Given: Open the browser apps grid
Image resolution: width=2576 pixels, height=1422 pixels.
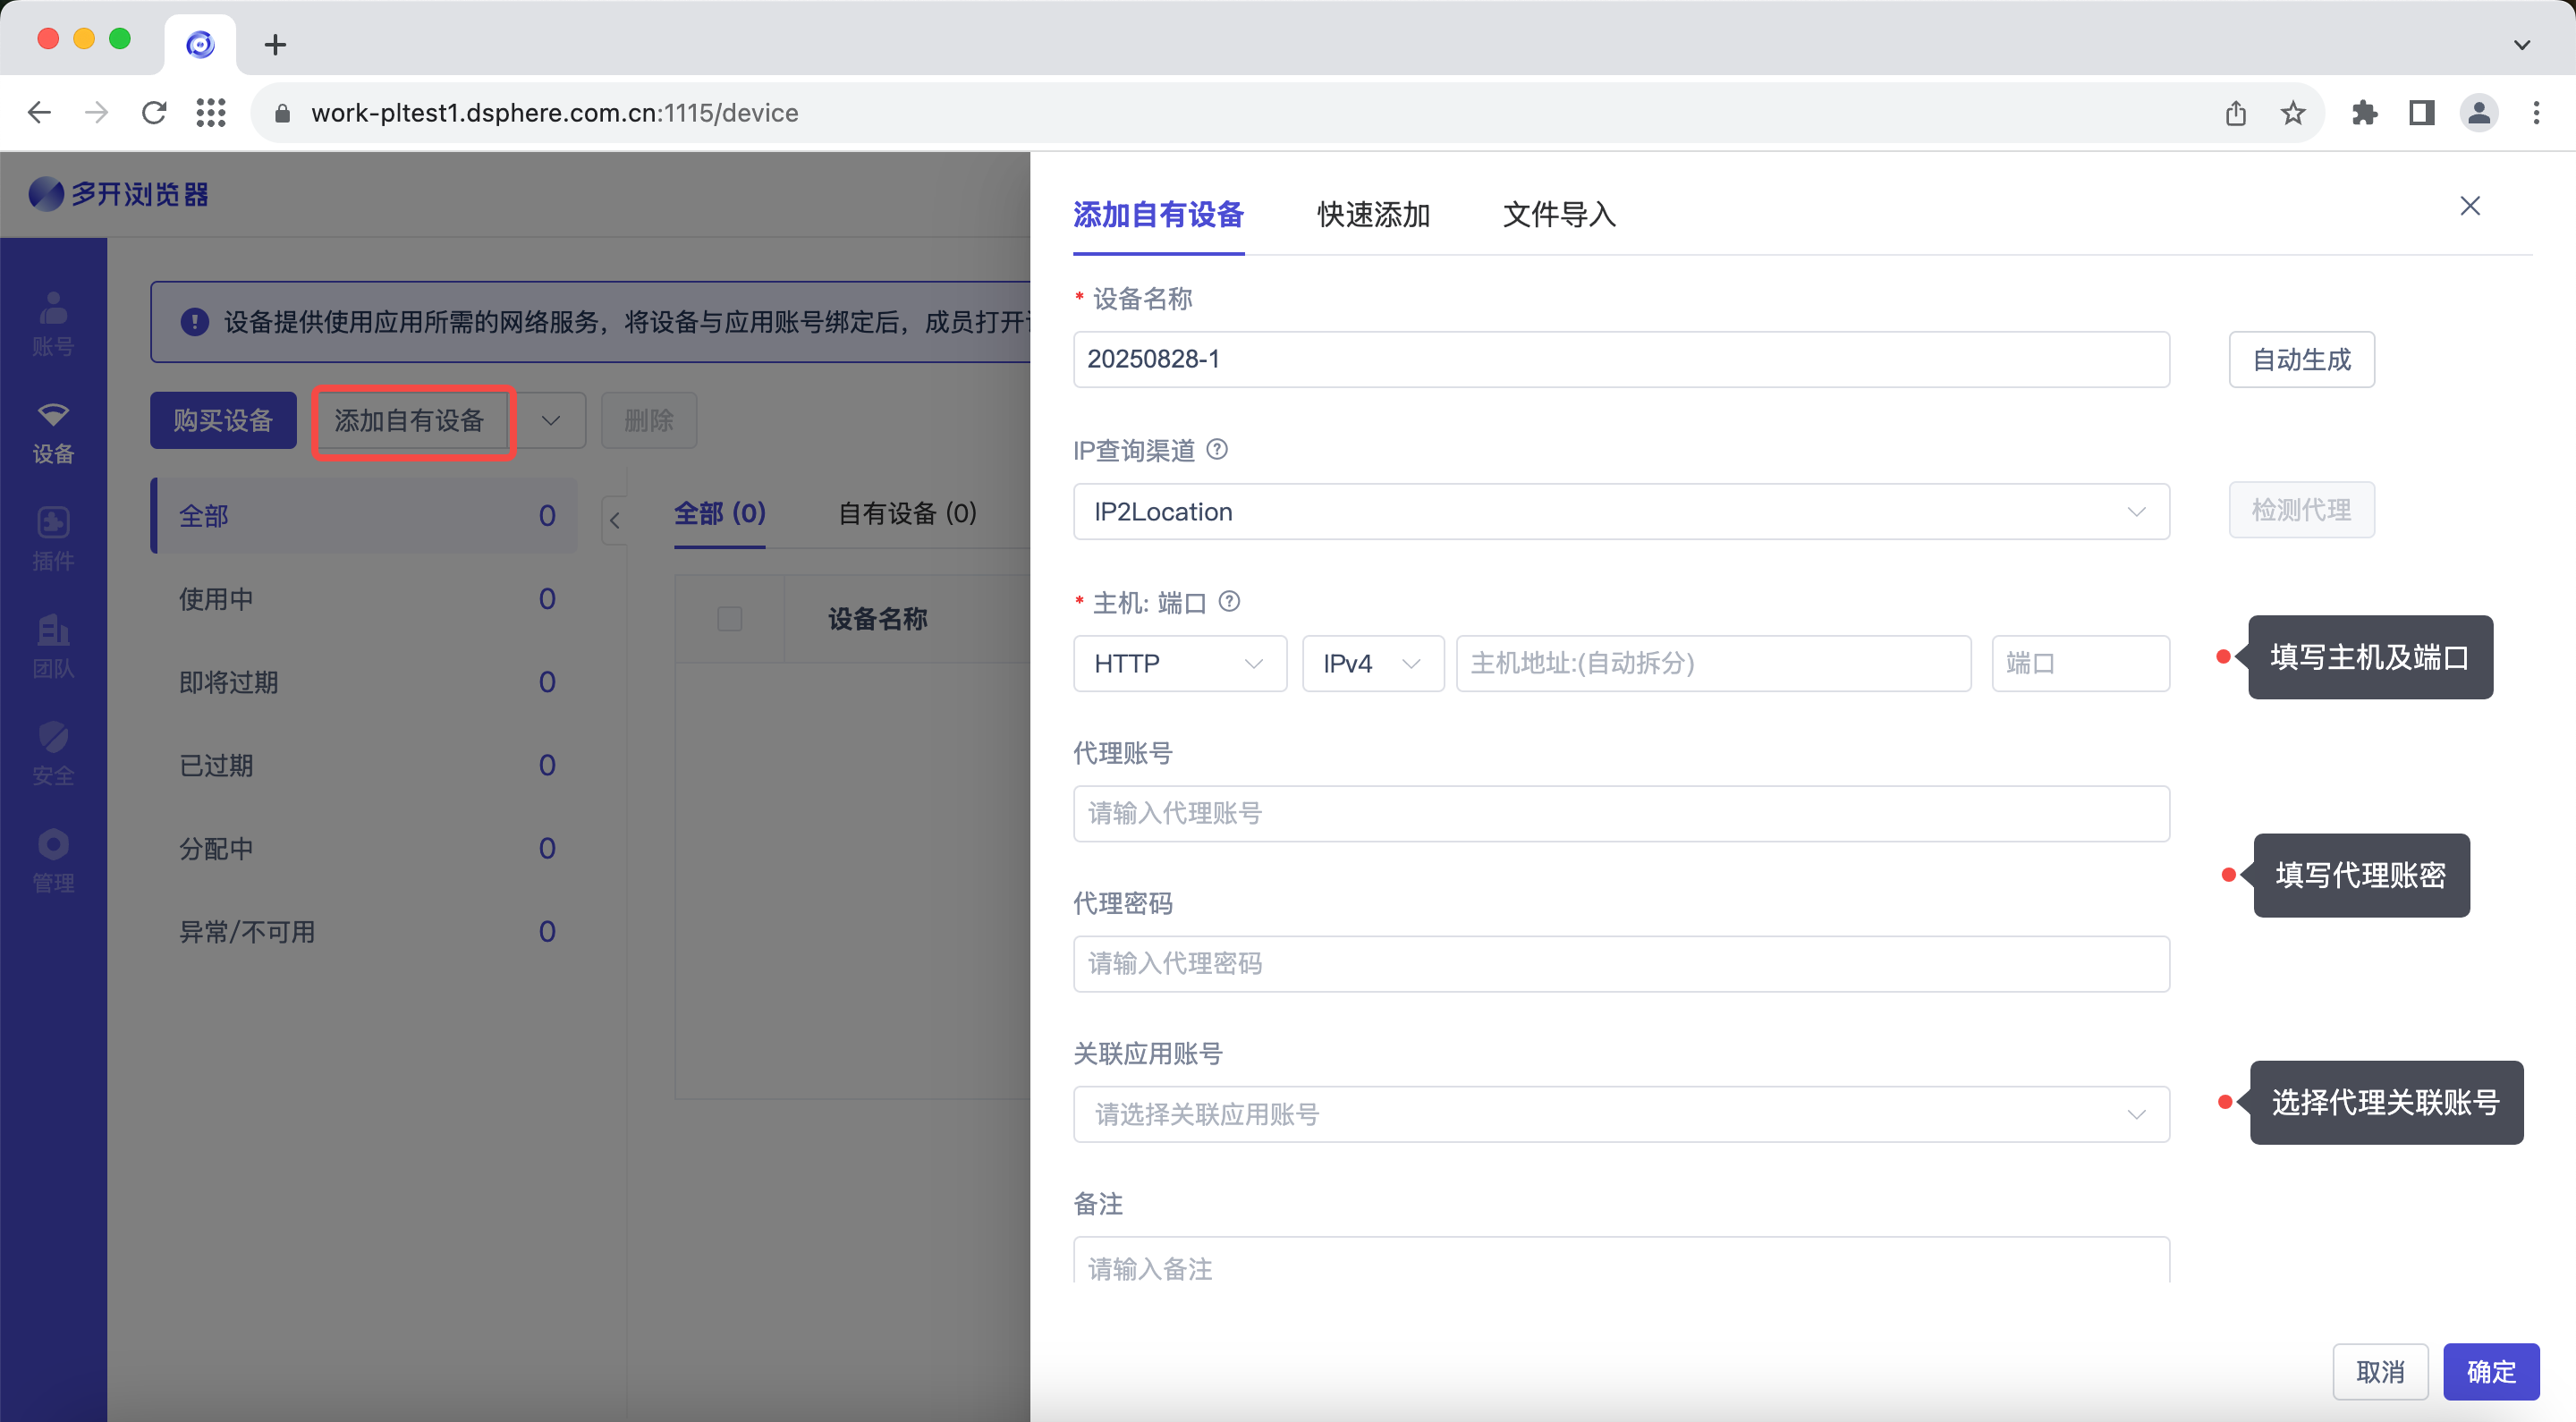Looking at the screenshot, I should tap(211, 112).
